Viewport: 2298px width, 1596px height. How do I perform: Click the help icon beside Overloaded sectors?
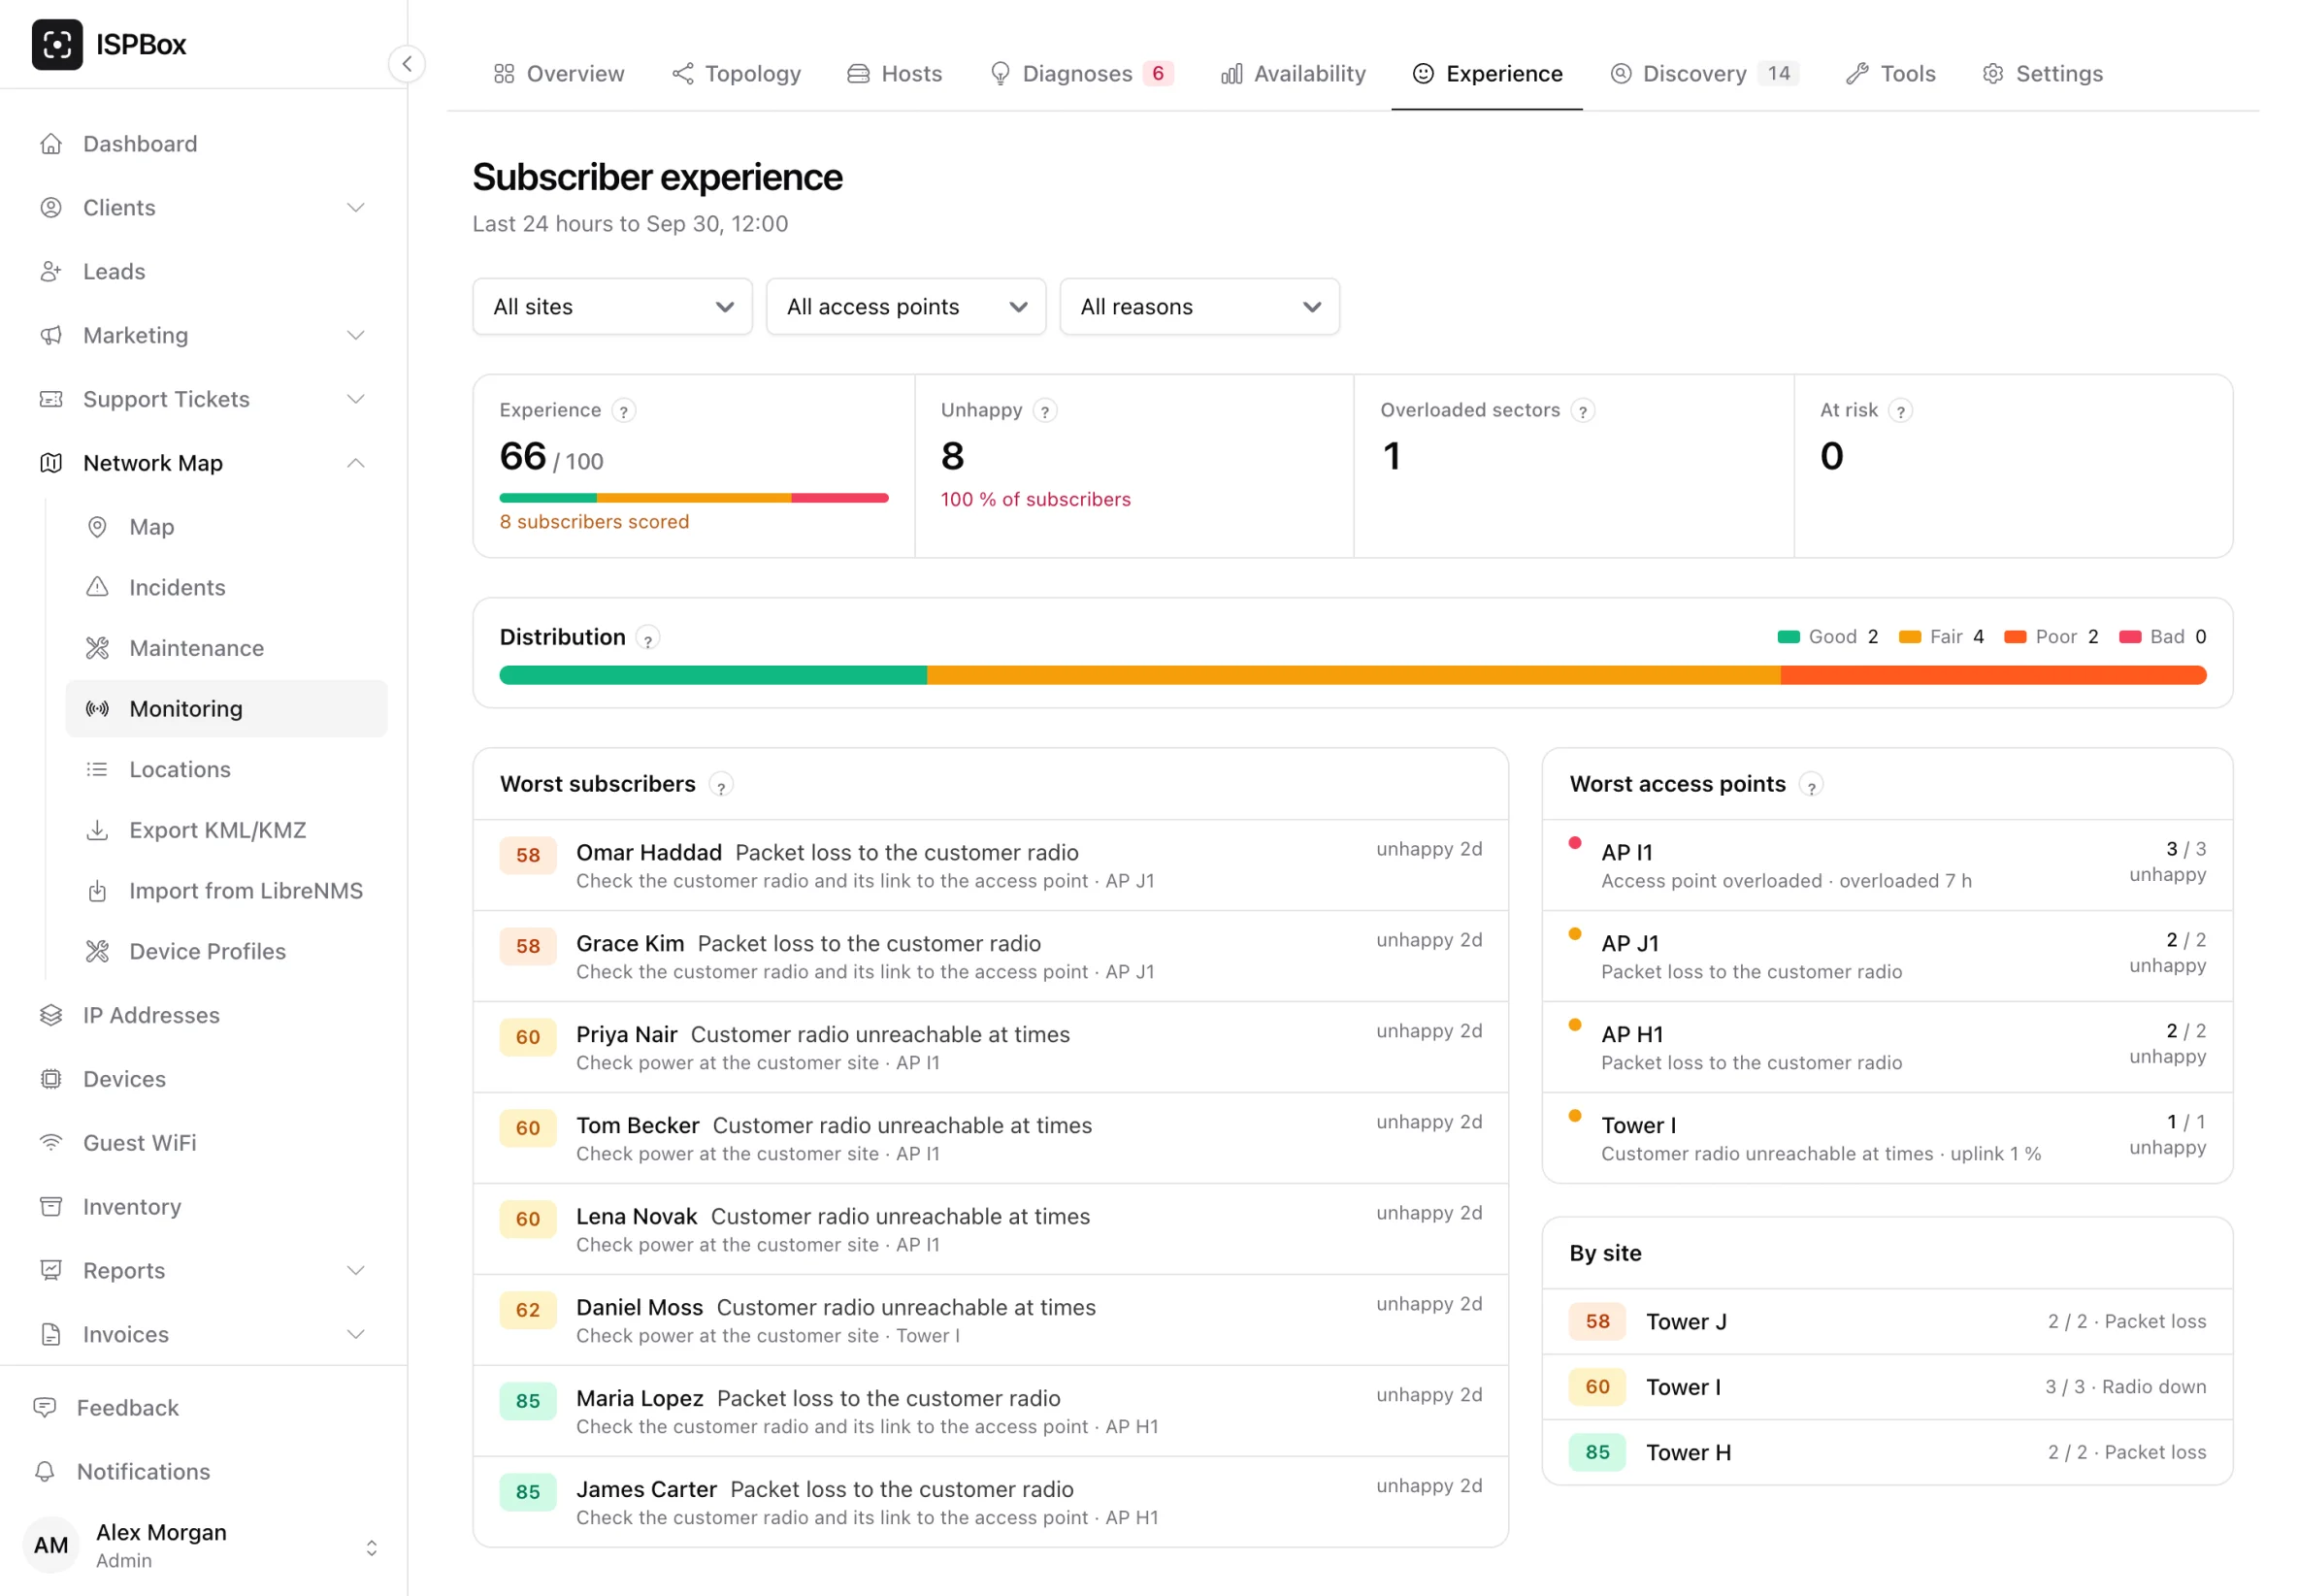1583,411
